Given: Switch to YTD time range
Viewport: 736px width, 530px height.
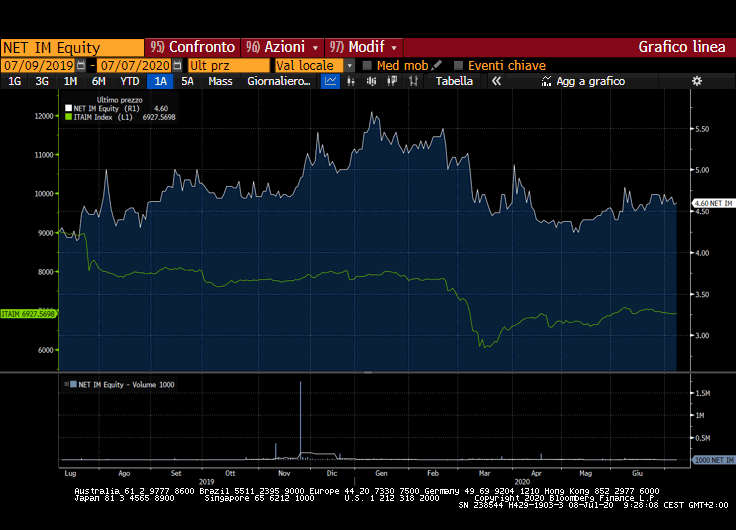Looking at the screenshot, I should (x=129, y=81).
